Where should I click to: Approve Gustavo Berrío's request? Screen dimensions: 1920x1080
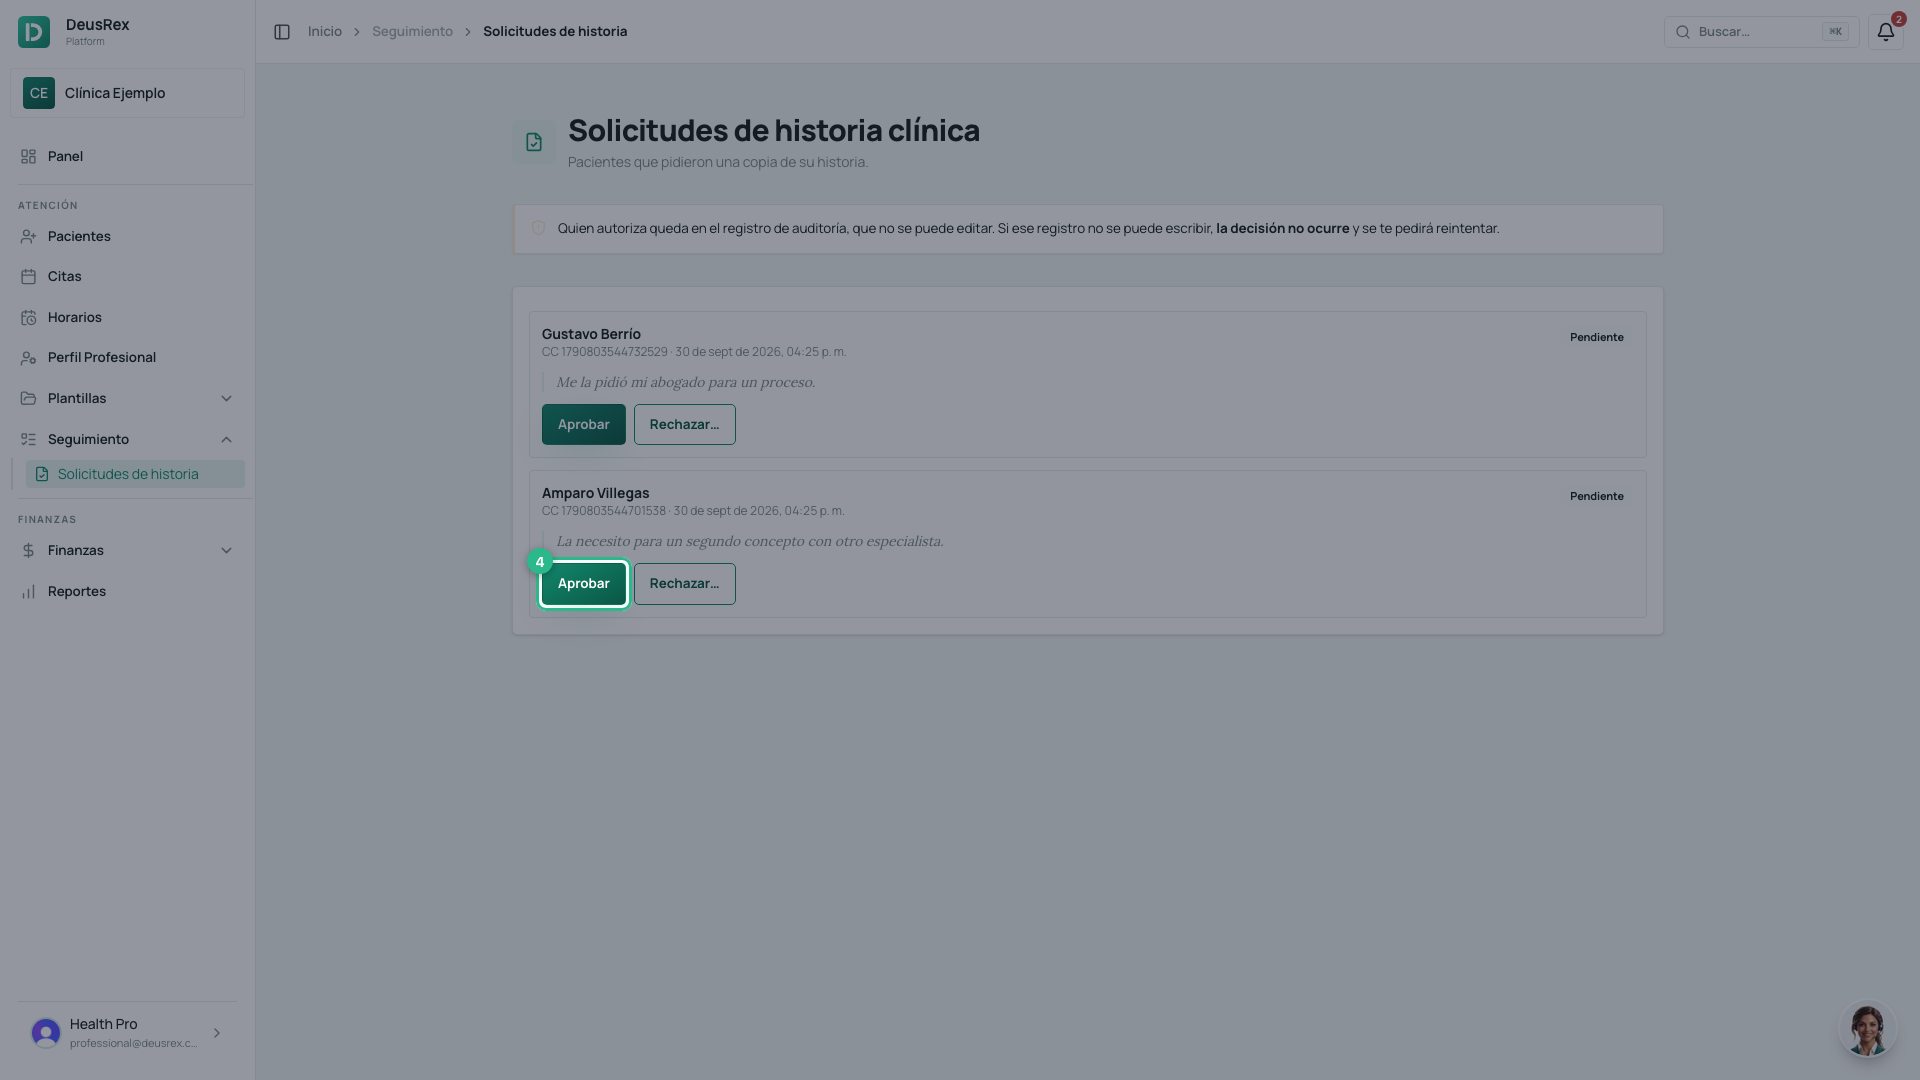[x=584, y=425]
